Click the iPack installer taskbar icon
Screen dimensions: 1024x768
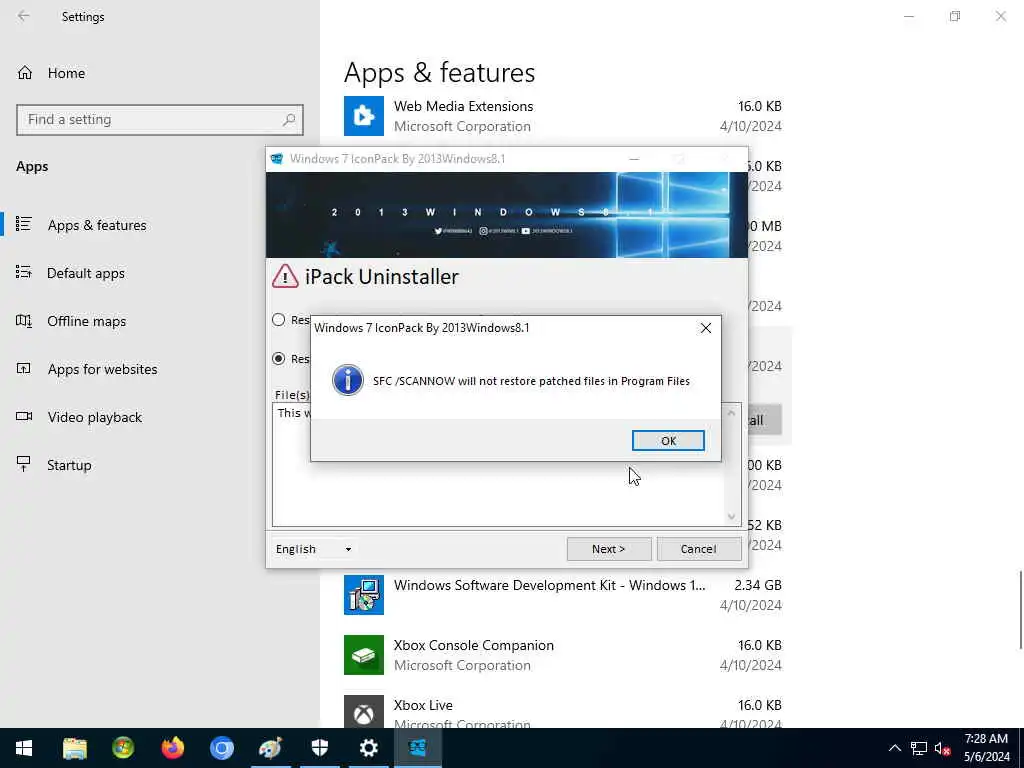tap(418, 748)
